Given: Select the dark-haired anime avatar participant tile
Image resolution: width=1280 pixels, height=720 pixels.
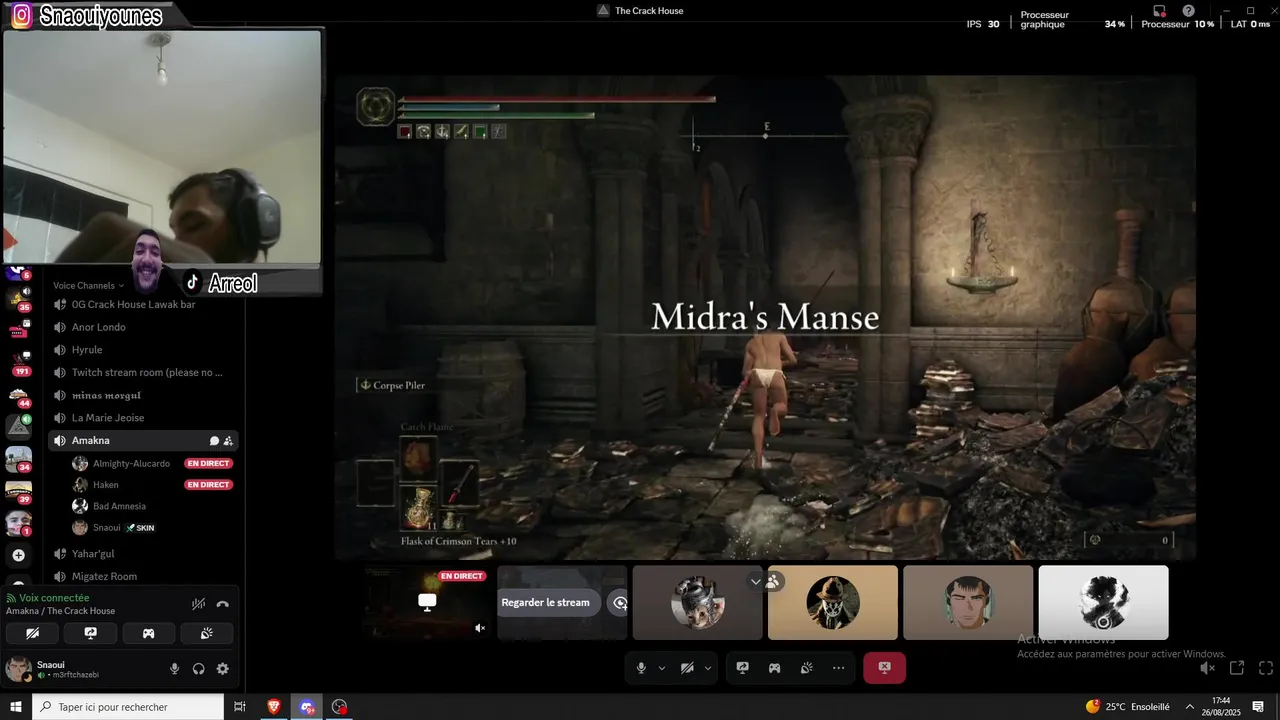Looking at the screenshot, I should point(968,602).
